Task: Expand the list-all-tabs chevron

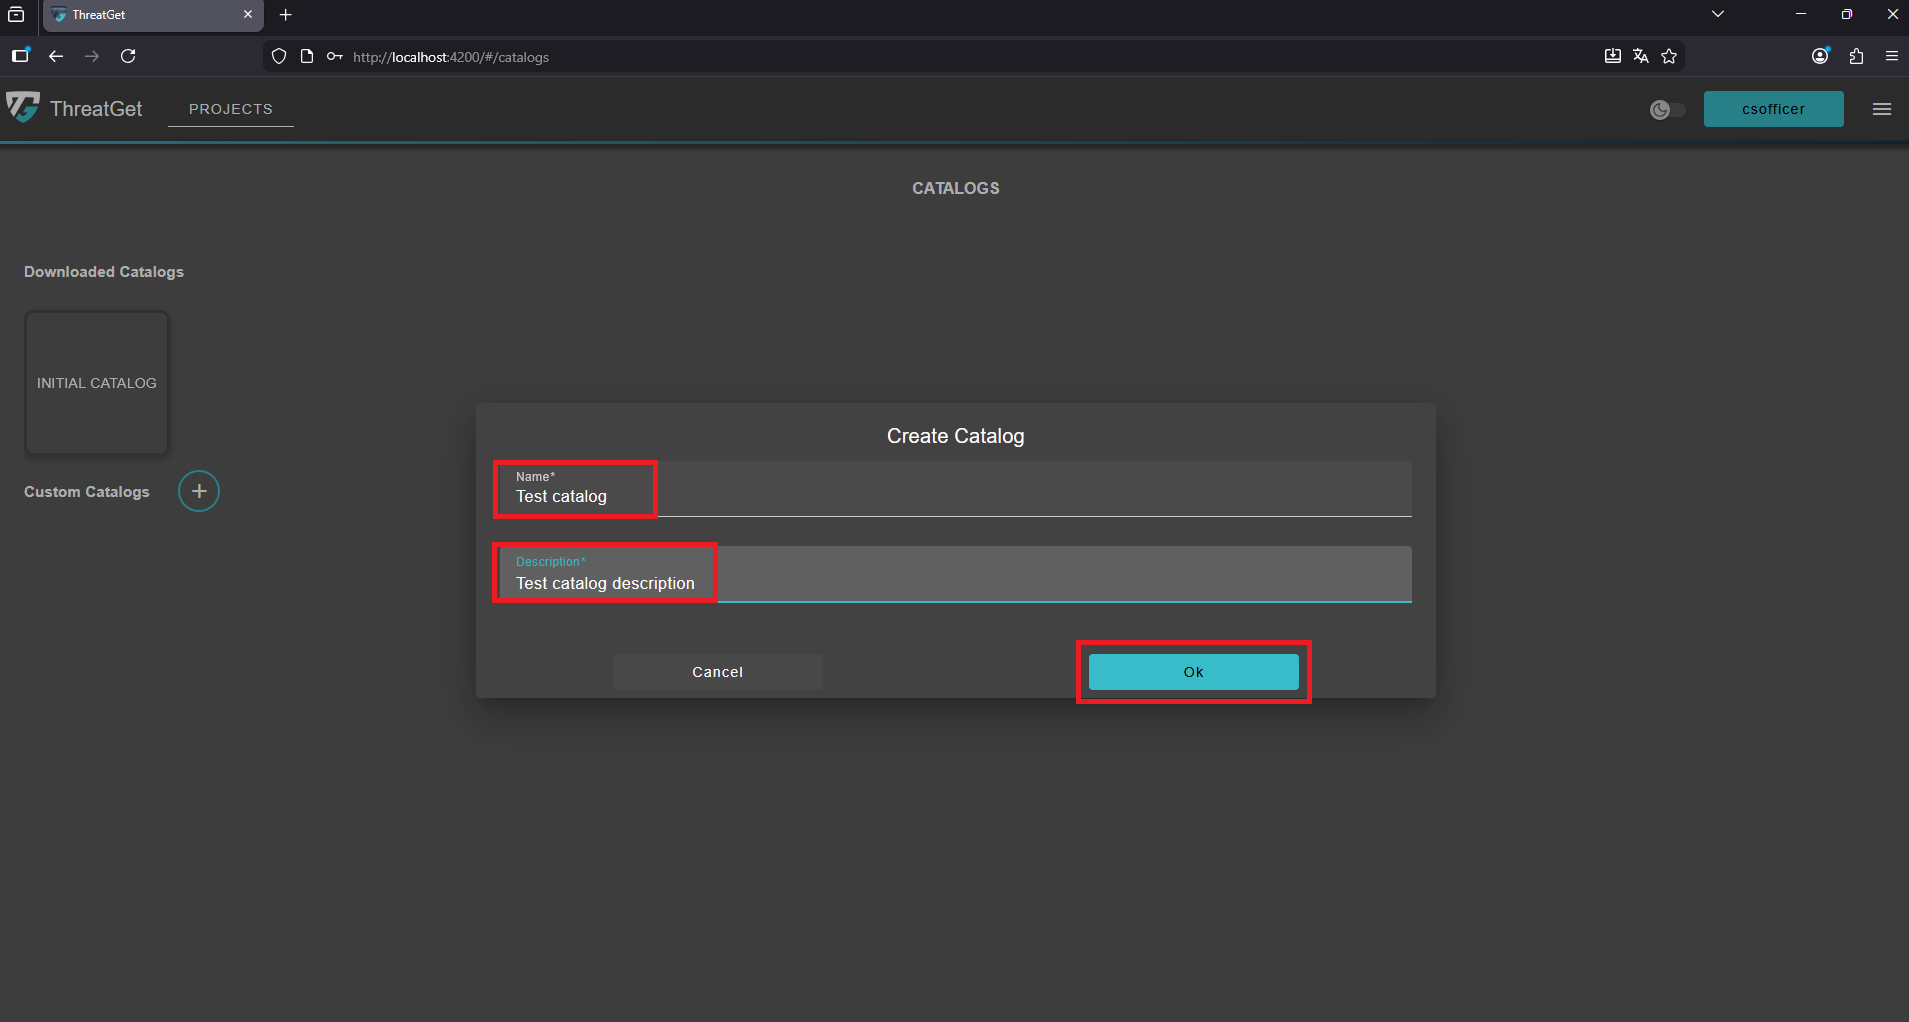Action: pyautogui.click(x=1717, y=14)
